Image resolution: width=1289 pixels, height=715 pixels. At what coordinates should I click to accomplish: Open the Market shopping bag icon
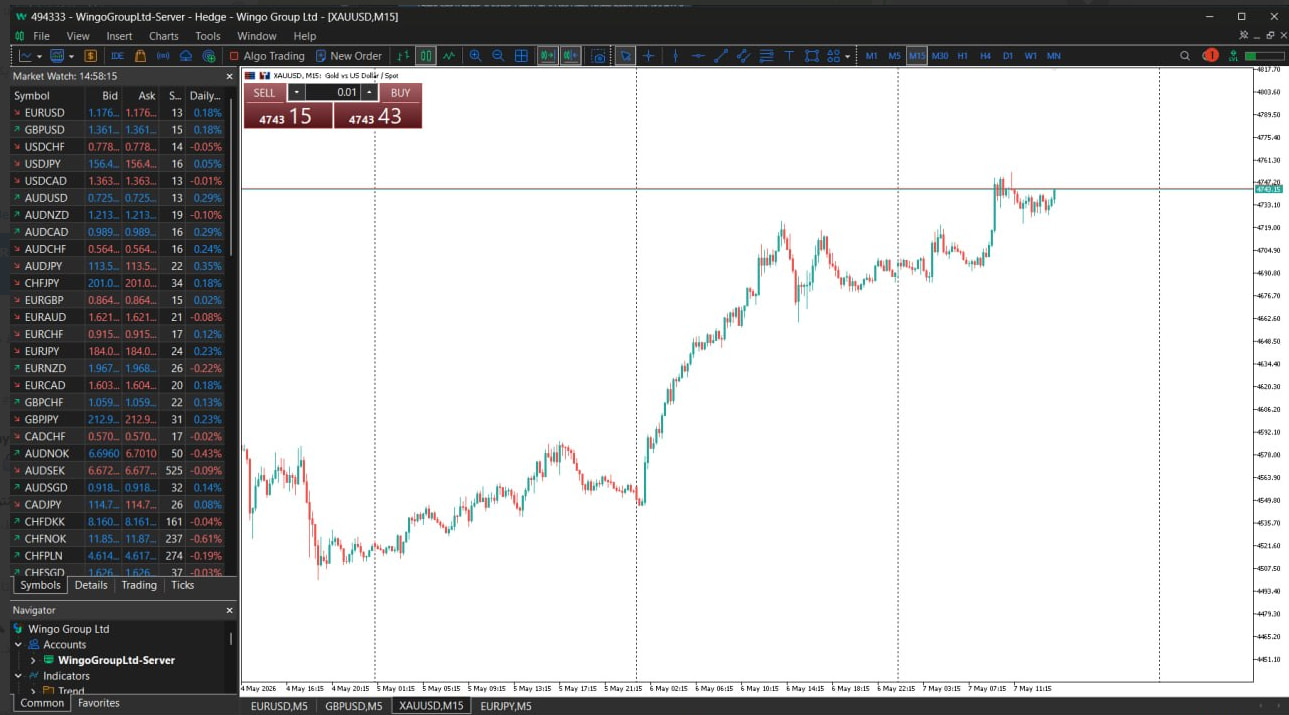tap(140, 56)
